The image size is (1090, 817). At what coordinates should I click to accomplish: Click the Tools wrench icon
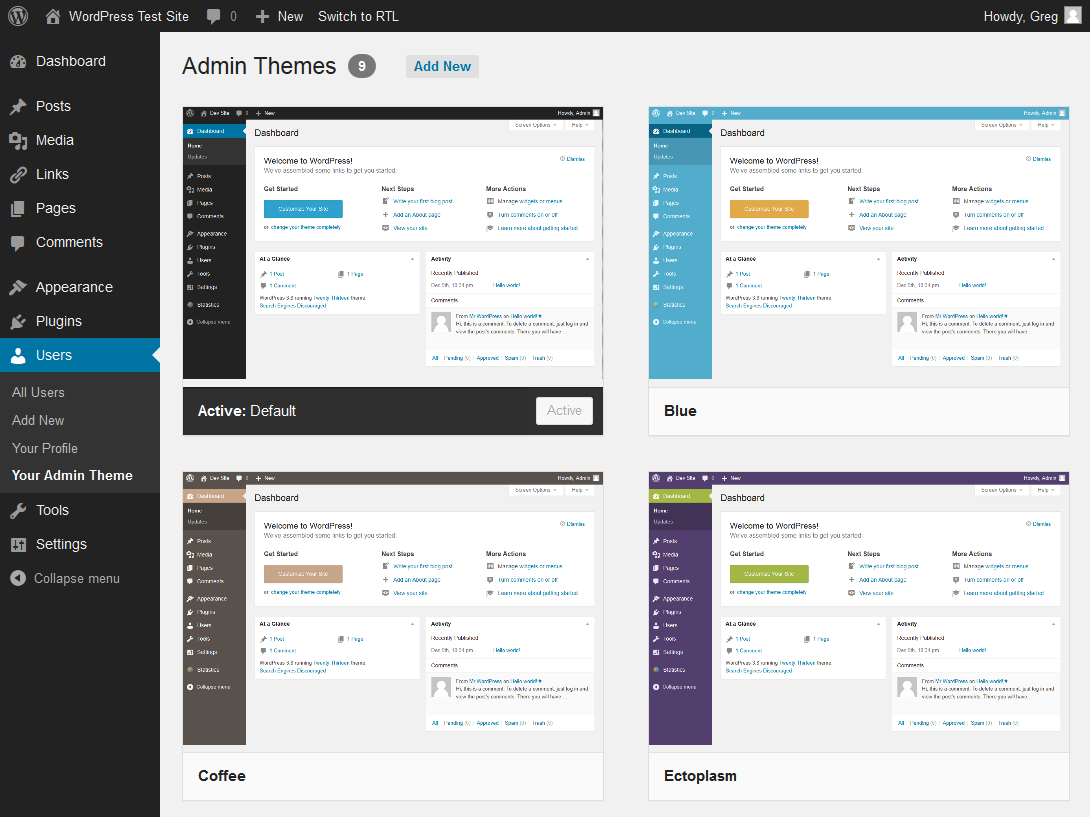[18, 510]
